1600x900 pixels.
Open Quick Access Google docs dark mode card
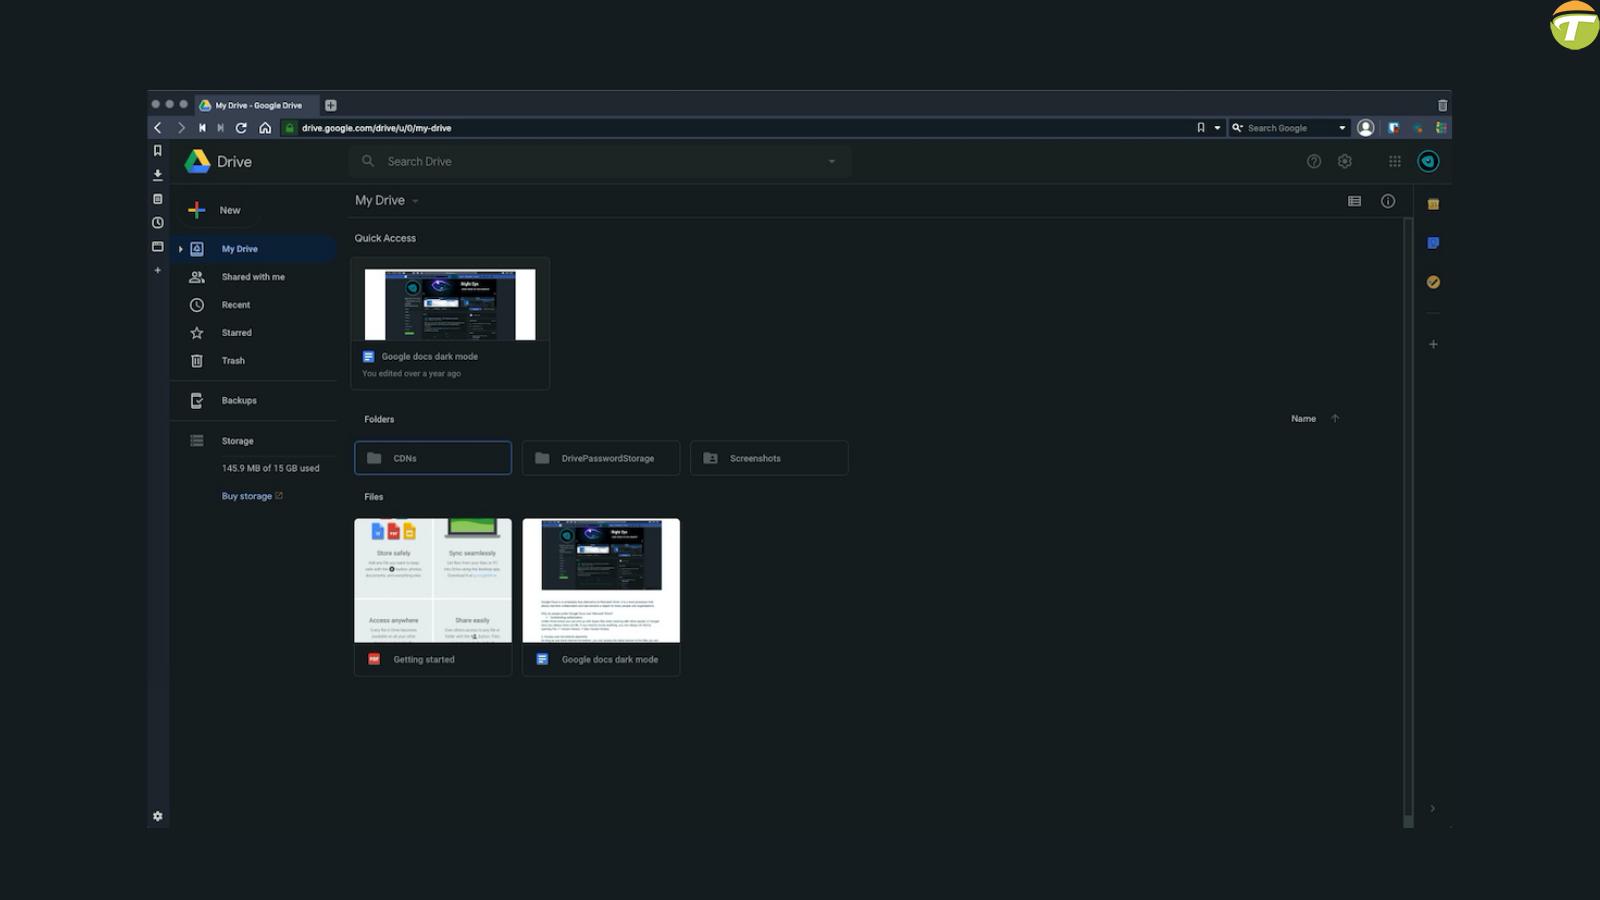[x=450, y=323]
